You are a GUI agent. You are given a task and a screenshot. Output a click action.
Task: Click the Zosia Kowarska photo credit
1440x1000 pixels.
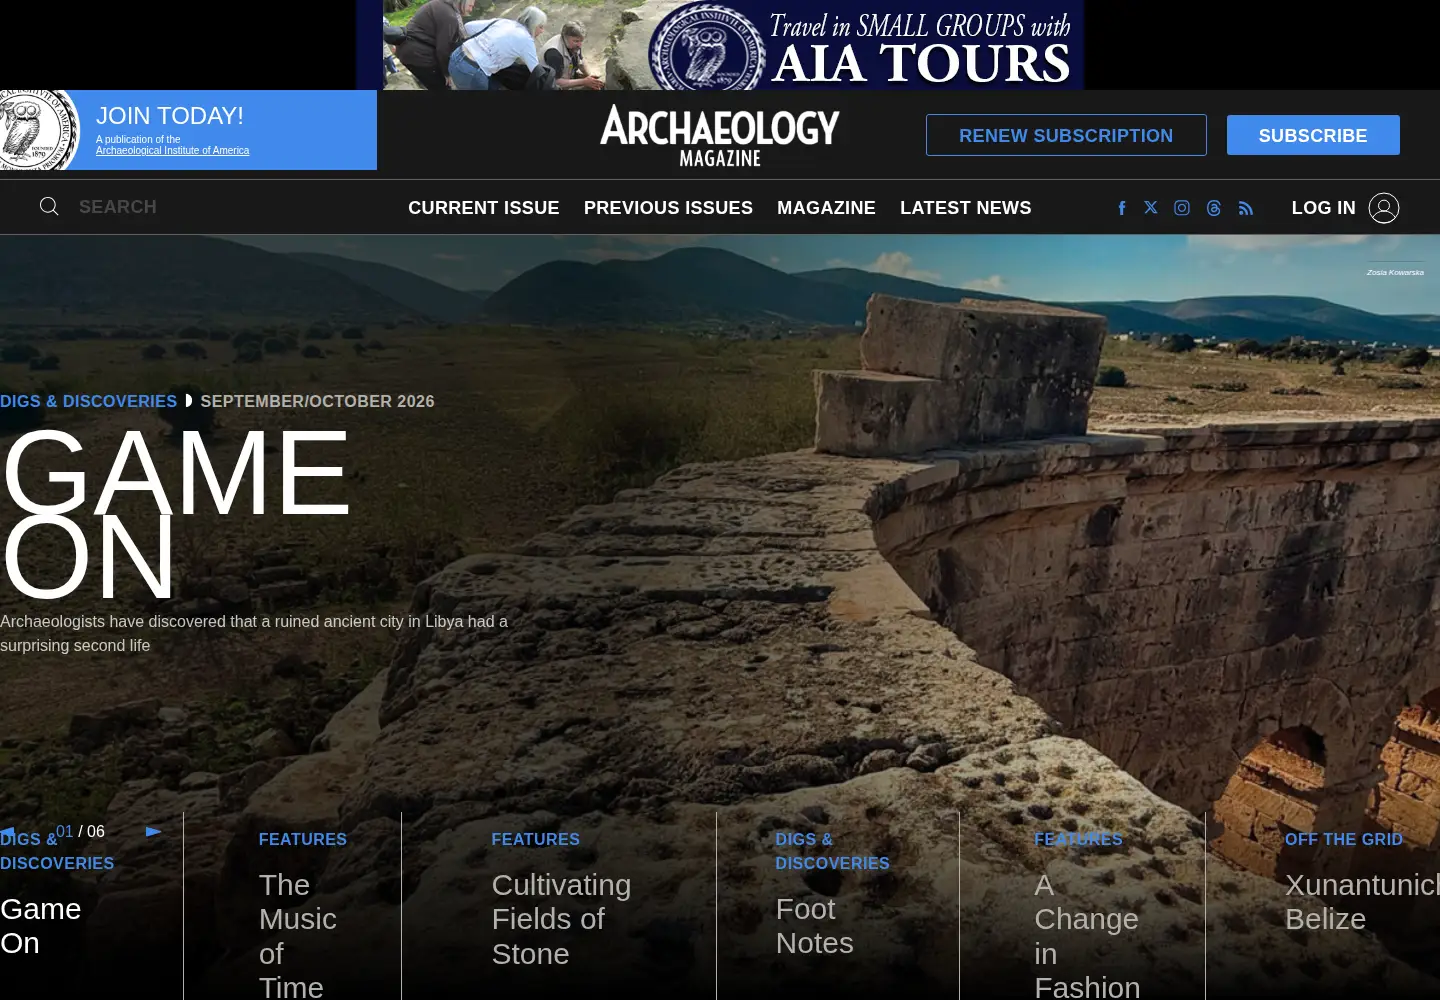point(1395,272)
